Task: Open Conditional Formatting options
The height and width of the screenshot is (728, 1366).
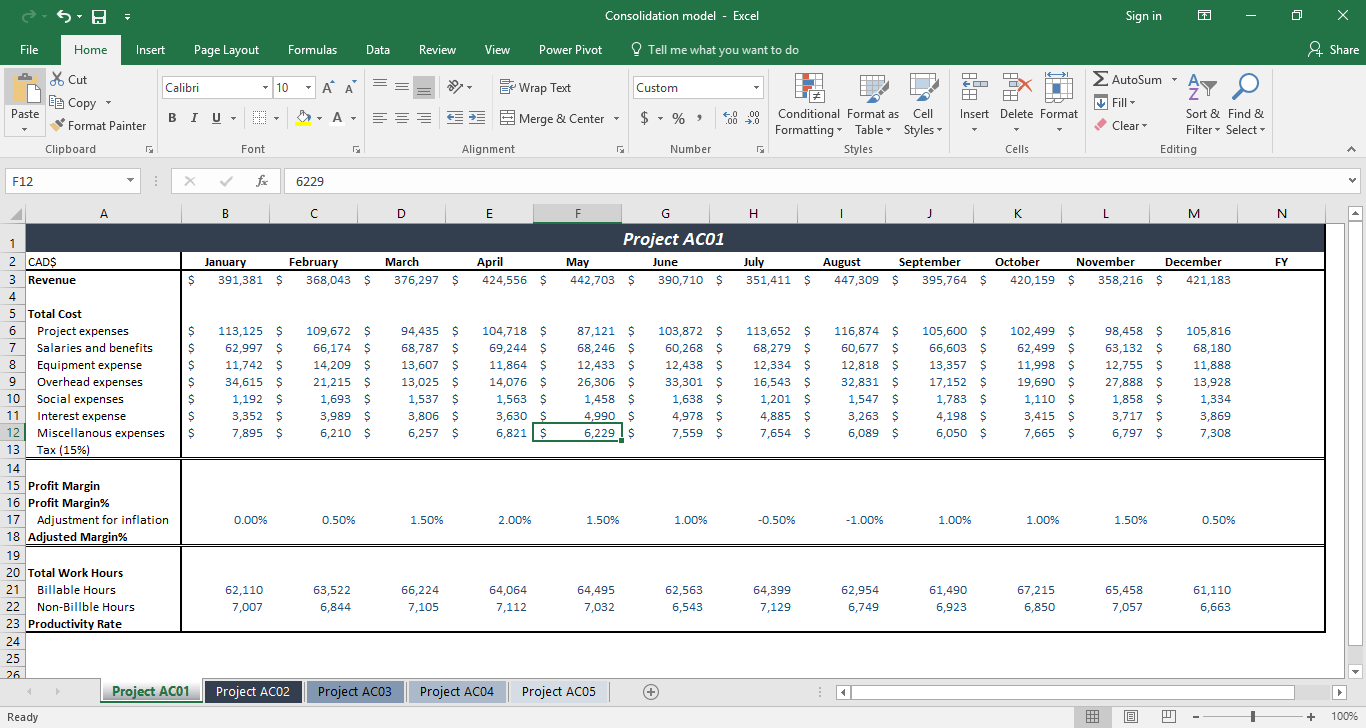Action: pyautogui.click(x=808, y=104)
